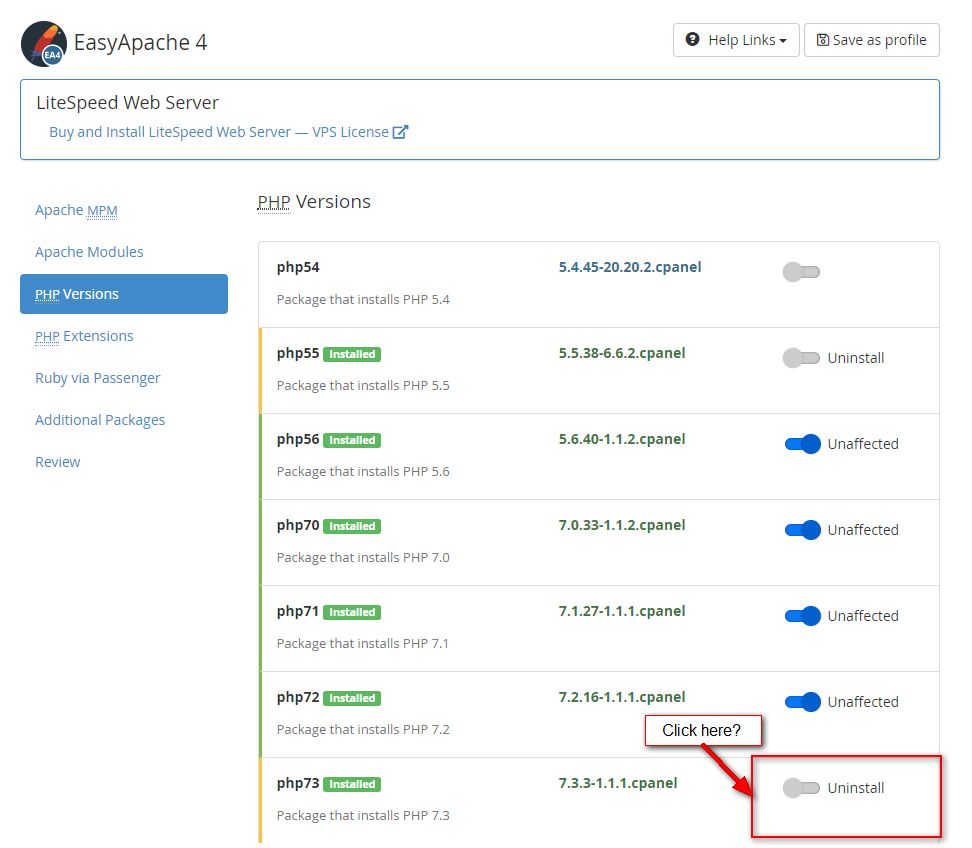Disable the php71 toggle

point(803,616)
